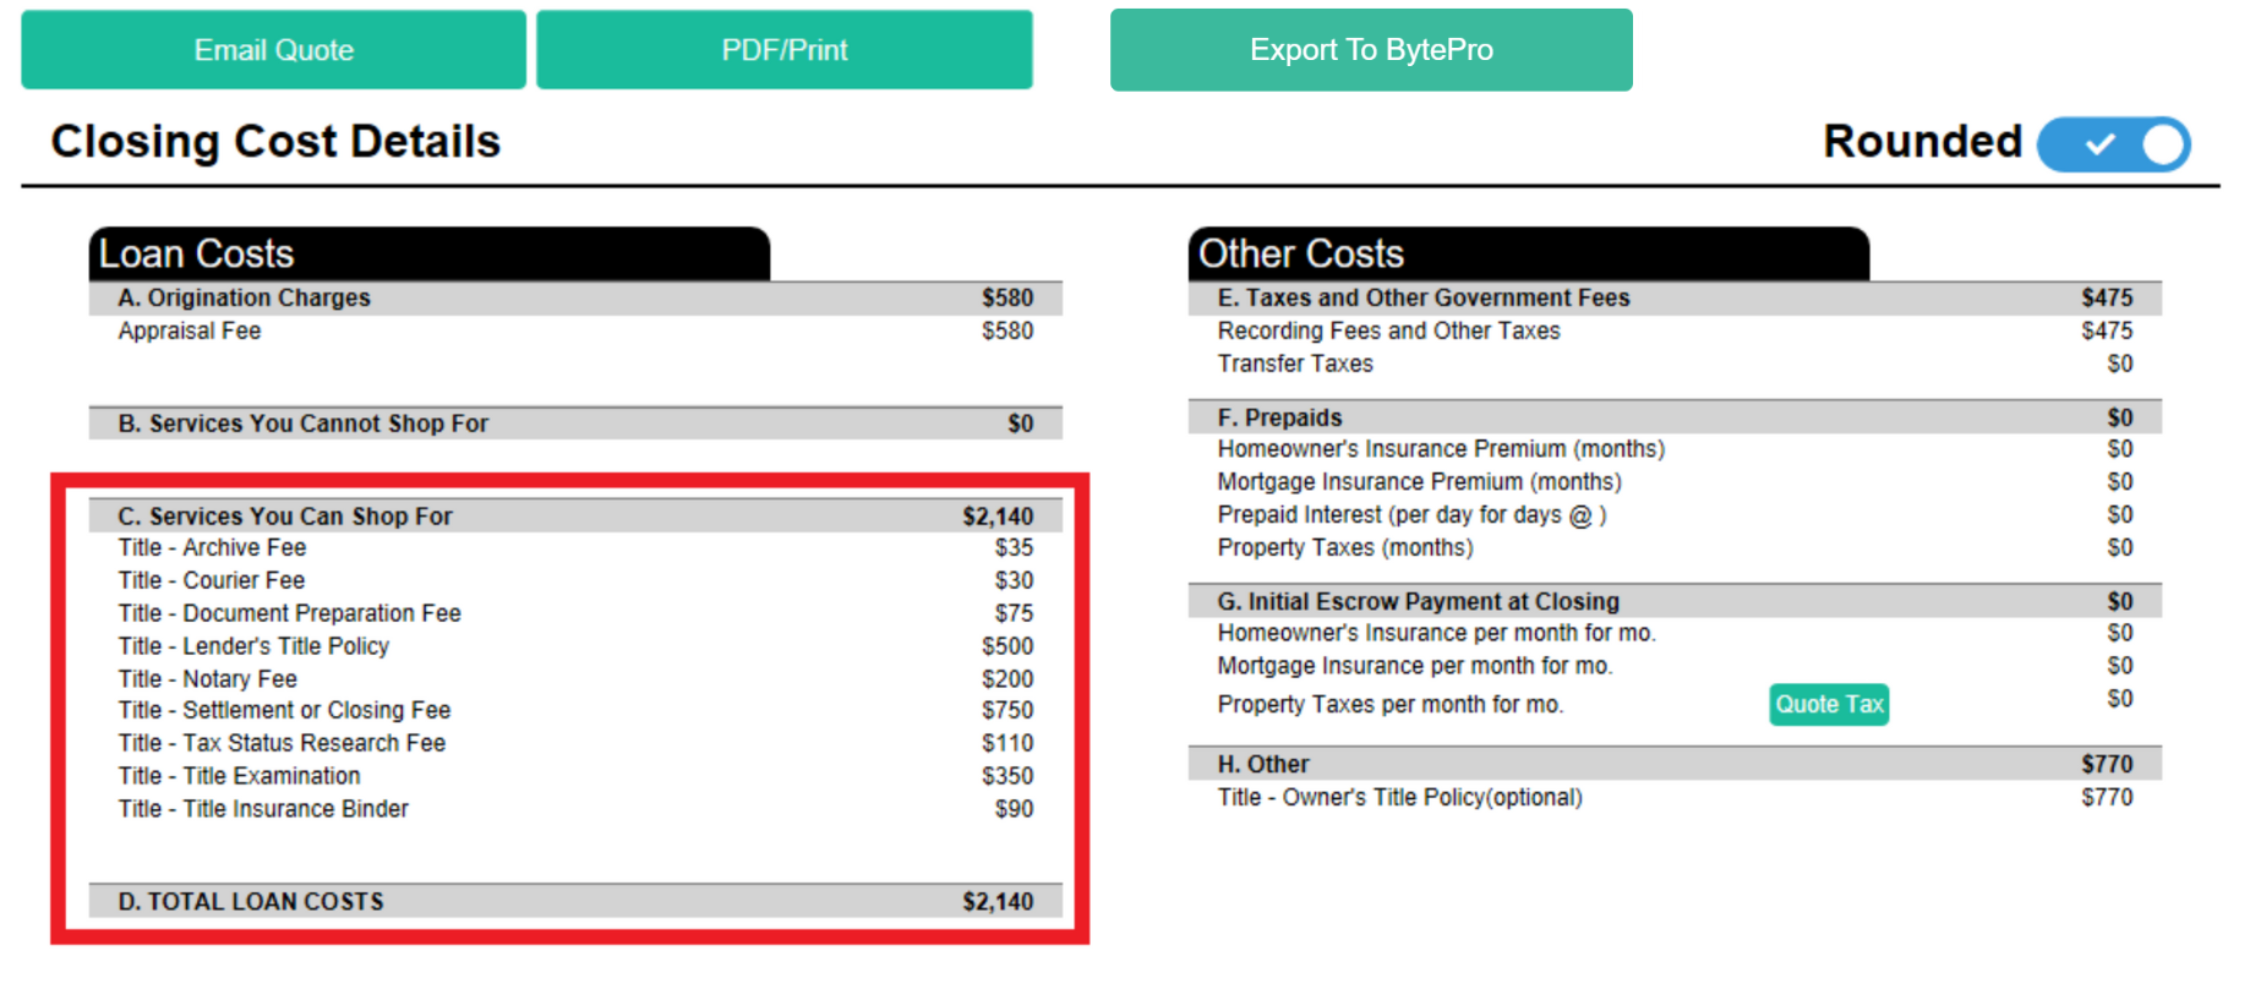Click C. Services You Can Shop For header
This screenshot has height=1004, width=2250.
575,516
